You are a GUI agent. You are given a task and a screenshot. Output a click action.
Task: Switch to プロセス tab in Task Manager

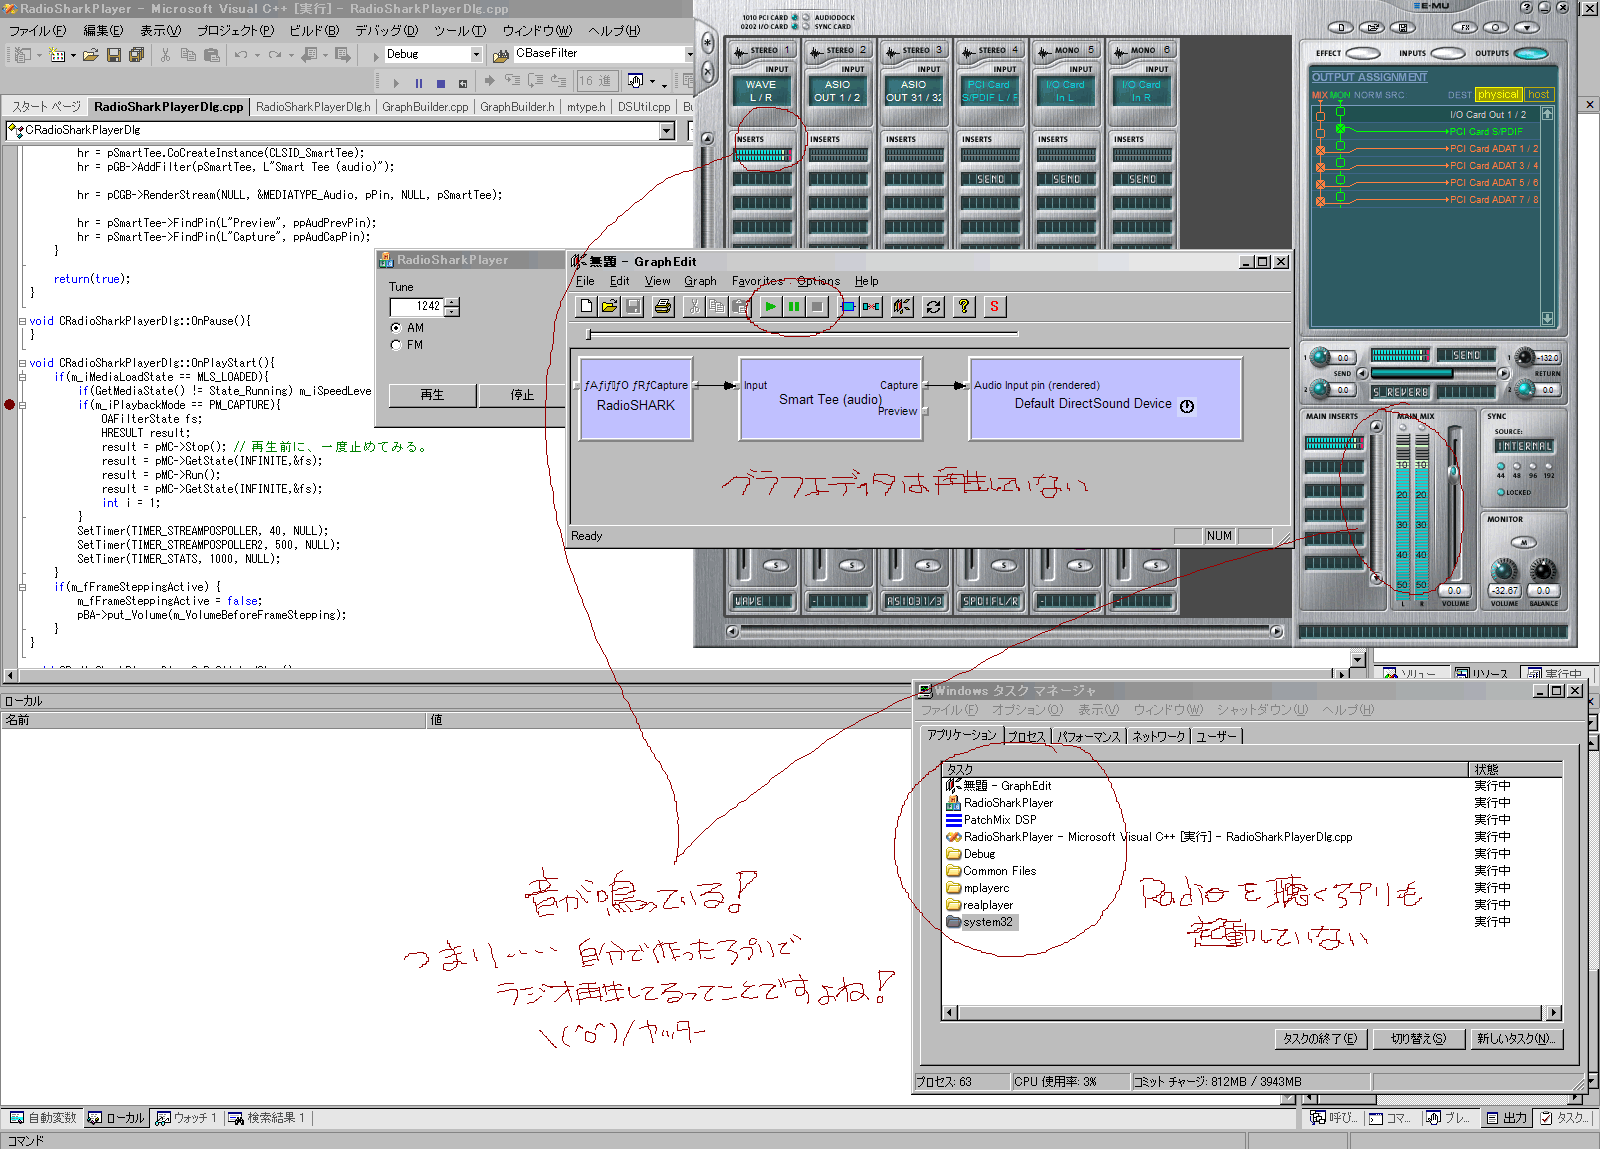(x=1026, y=736)
